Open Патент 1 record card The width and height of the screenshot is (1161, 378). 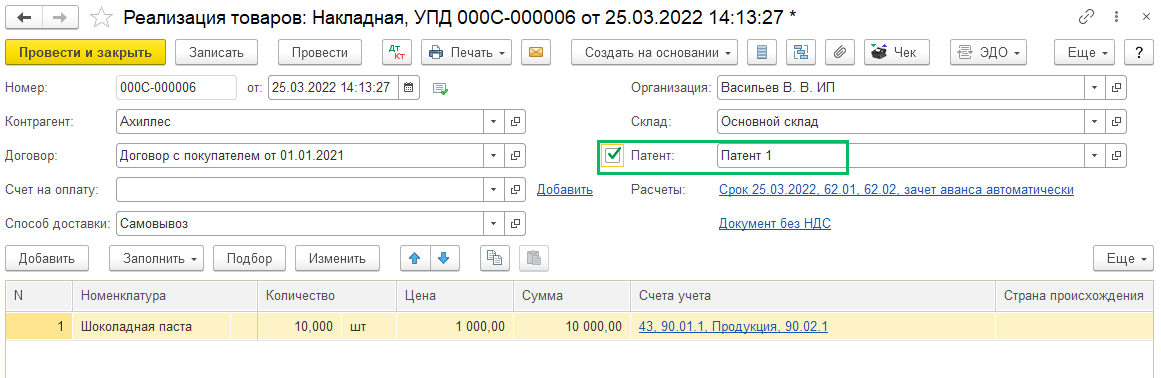tap(1116, 155)
